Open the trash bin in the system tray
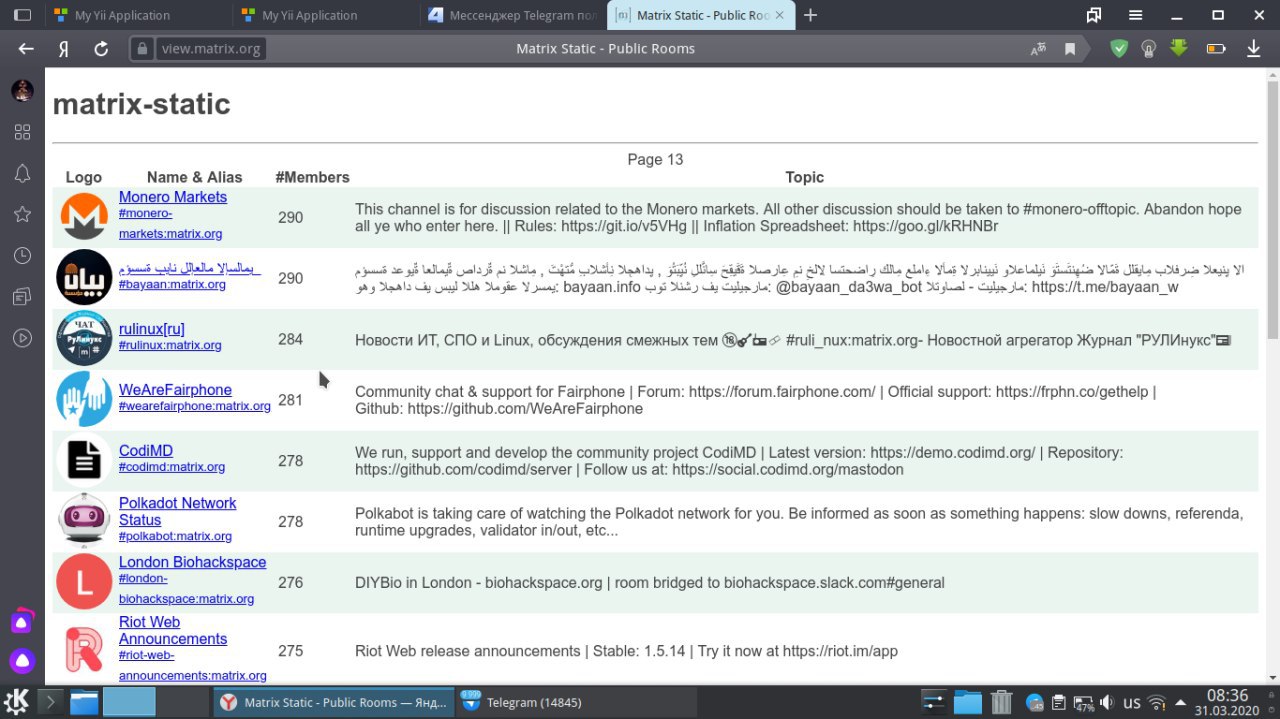Image resolution: width=1280 pixels, height=719 pixels. pyautogui.click(x=1002, y=702)
